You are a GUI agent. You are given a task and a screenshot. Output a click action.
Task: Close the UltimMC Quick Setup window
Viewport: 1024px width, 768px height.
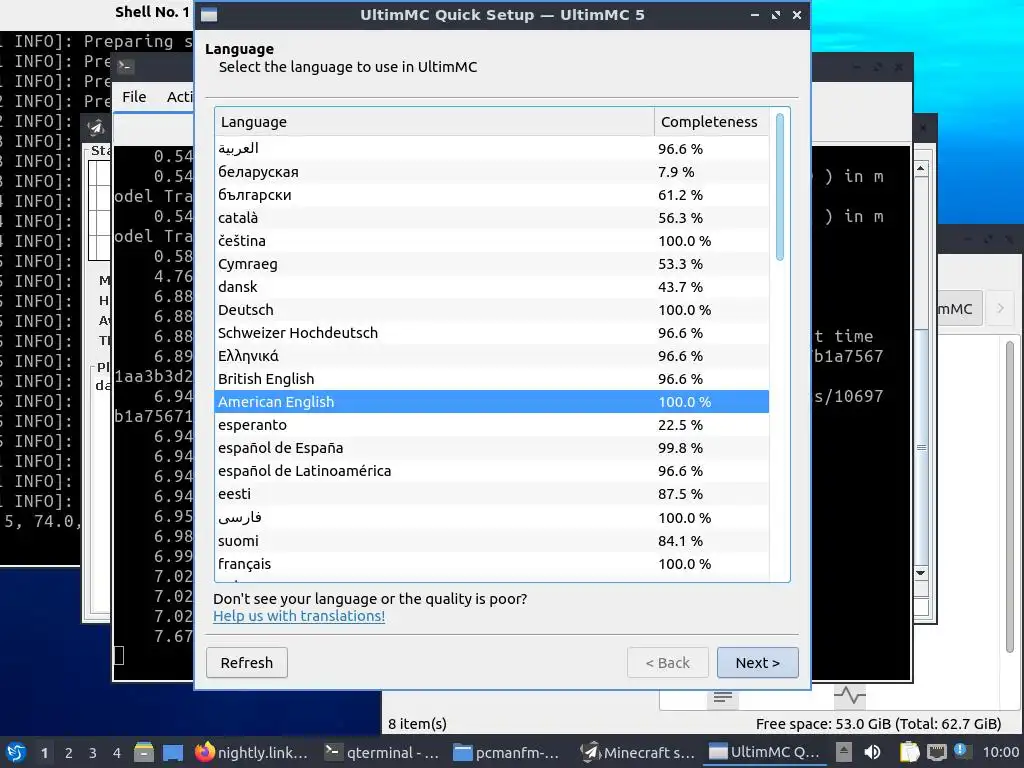[x=797, y=15]
